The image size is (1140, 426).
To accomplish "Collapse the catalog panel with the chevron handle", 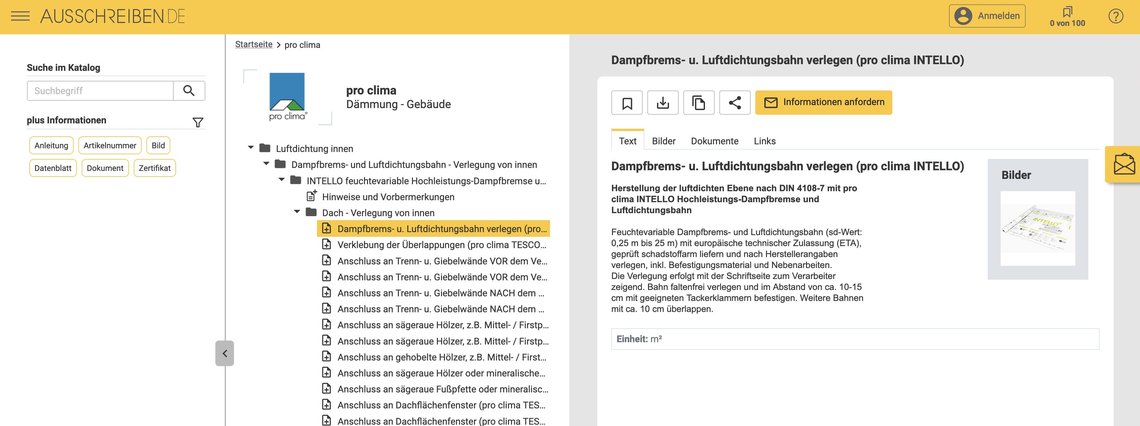I will pos(225,353).
